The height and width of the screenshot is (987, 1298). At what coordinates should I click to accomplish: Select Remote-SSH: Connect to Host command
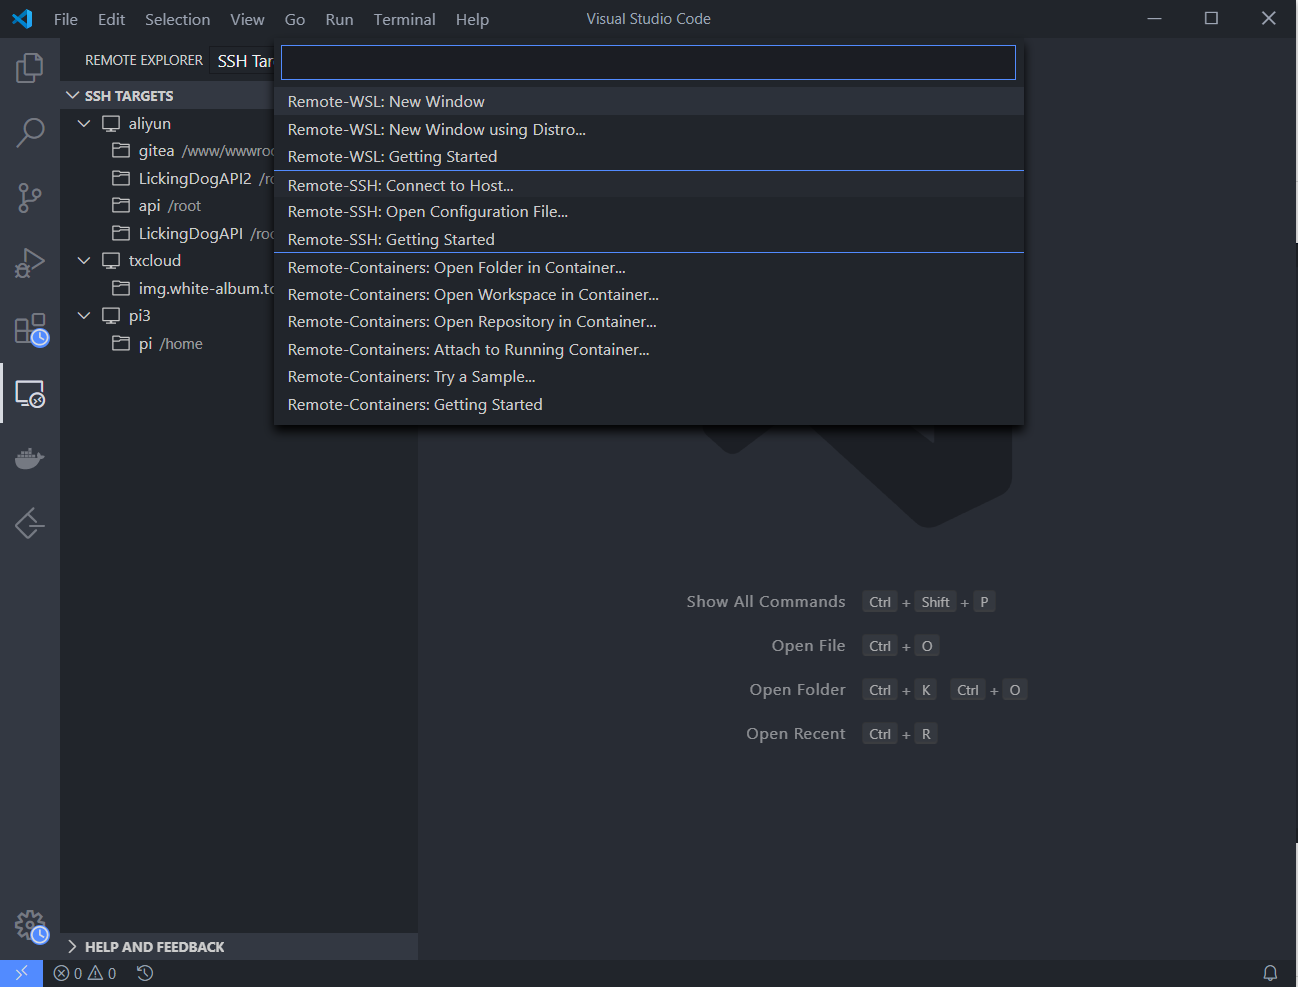400,185
